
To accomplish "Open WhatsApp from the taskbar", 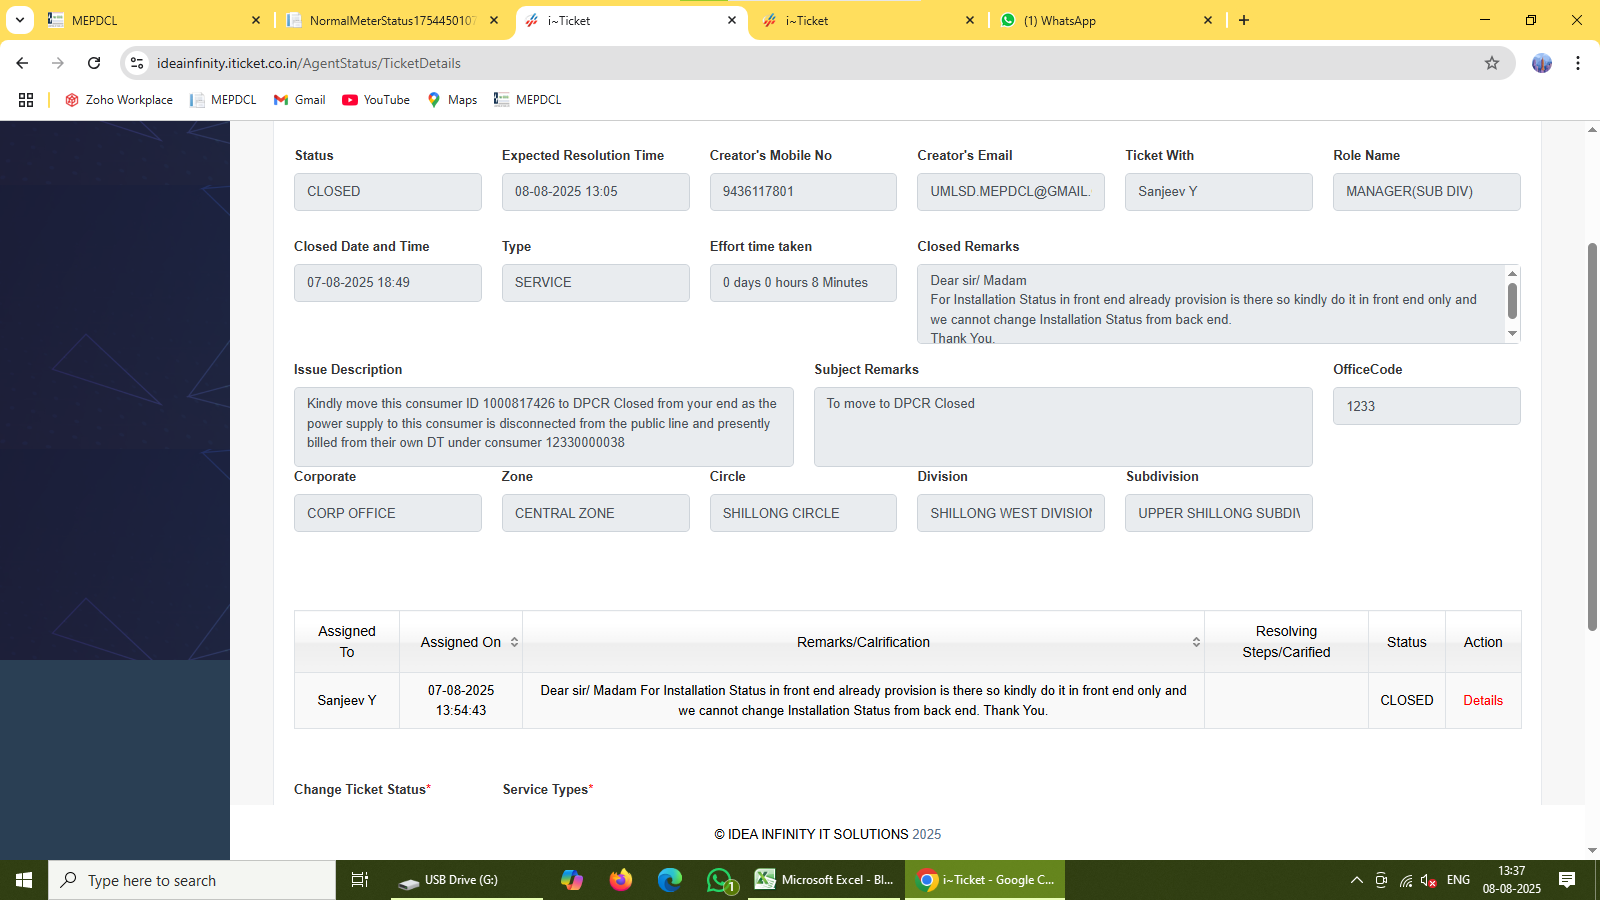I will point(720,880).
